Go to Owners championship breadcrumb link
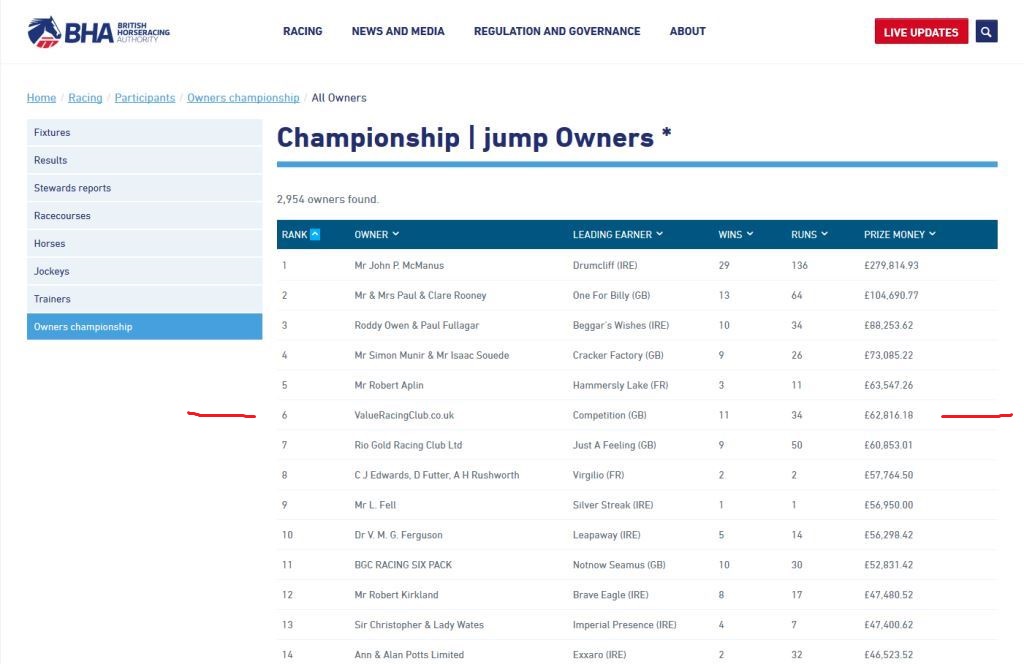 point(243,98)
